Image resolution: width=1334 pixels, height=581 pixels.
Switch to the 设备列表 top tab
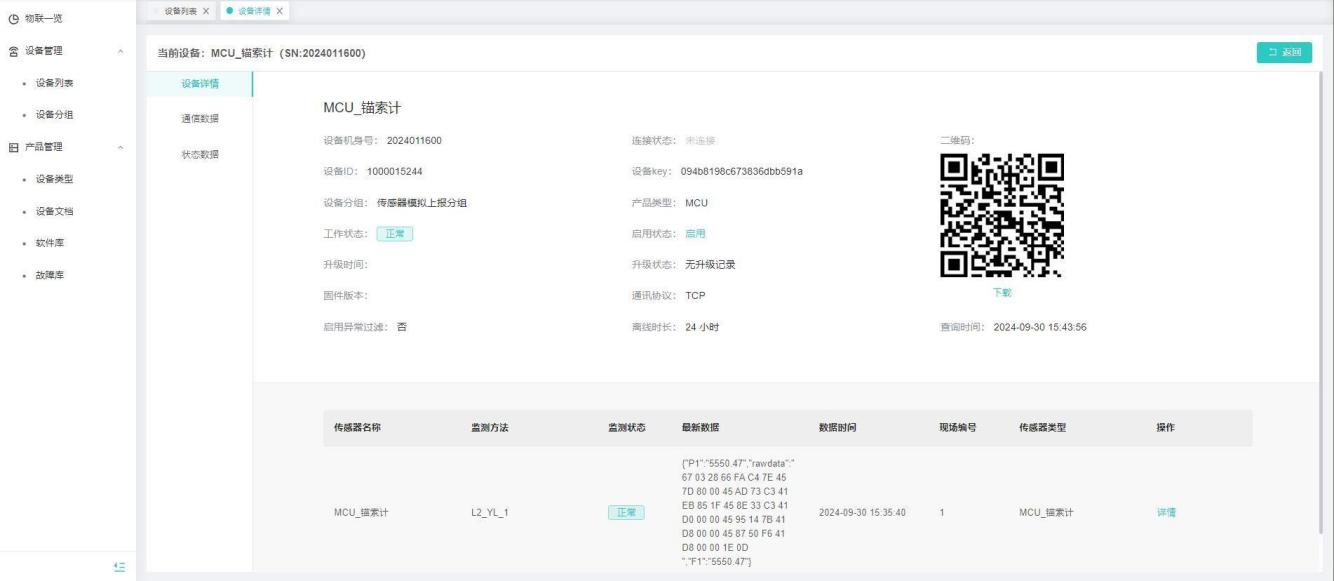point(181,11)
